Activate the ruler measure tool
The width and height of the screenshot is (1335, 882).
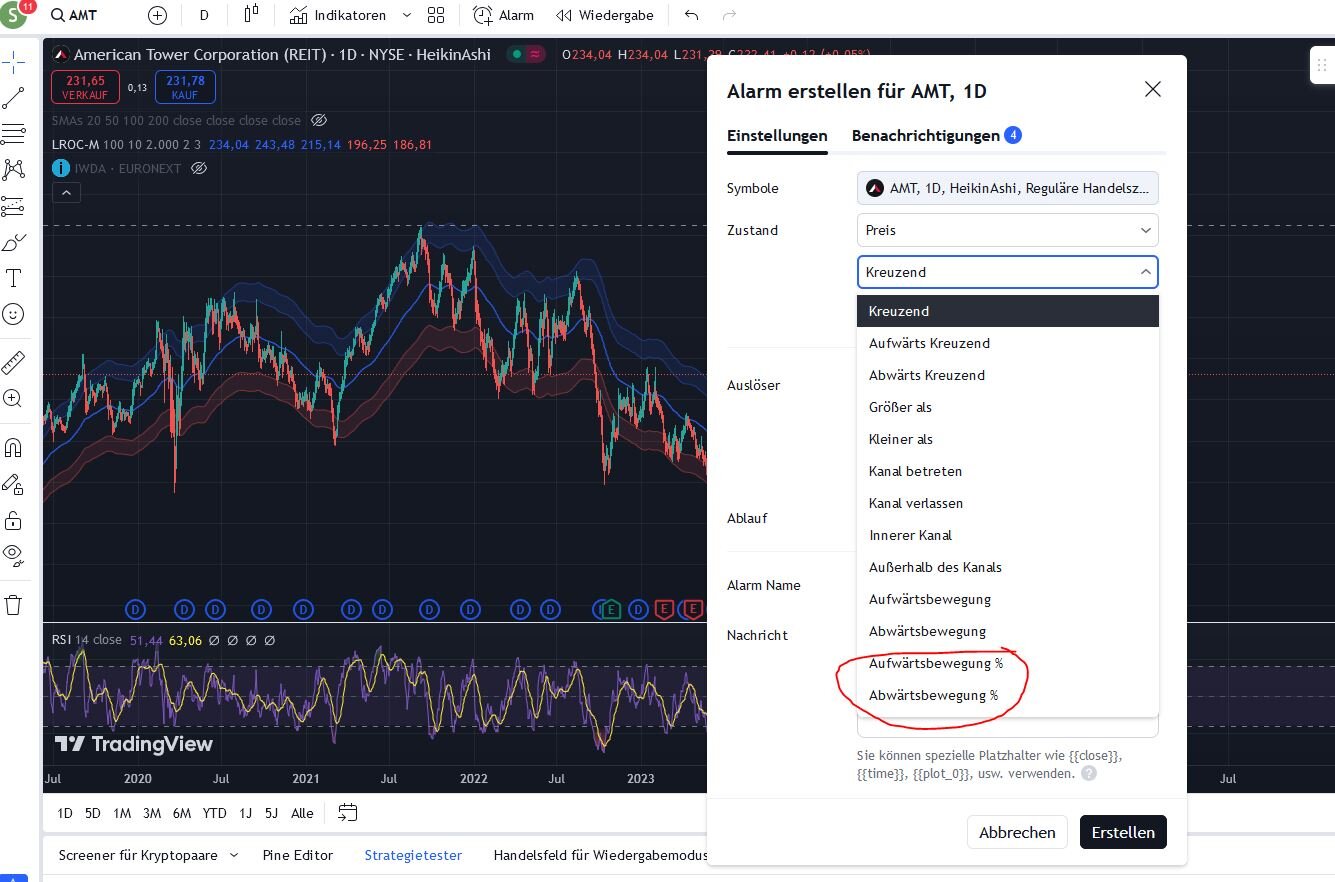(x=14, y=361)
